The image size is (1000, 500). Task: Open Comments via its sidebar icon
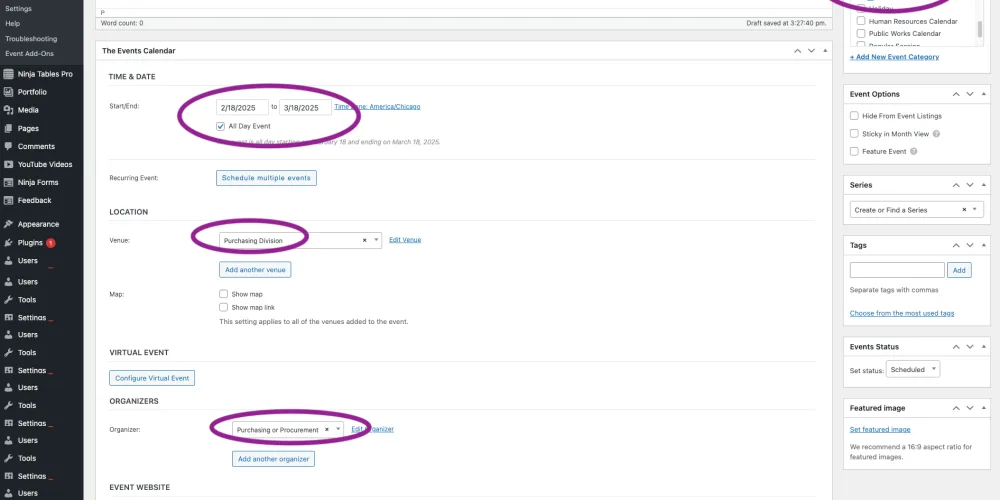pos(8,146)
